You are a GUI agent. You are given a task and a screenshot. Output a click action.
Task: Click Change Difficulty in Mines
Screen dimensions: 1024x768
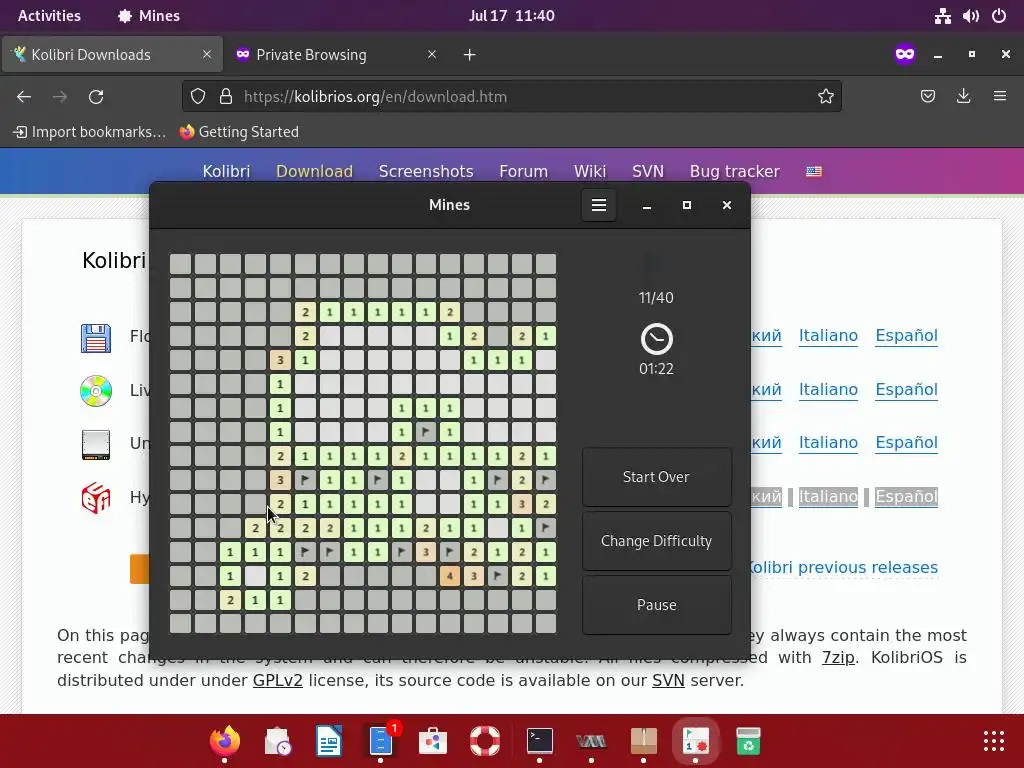656,541
